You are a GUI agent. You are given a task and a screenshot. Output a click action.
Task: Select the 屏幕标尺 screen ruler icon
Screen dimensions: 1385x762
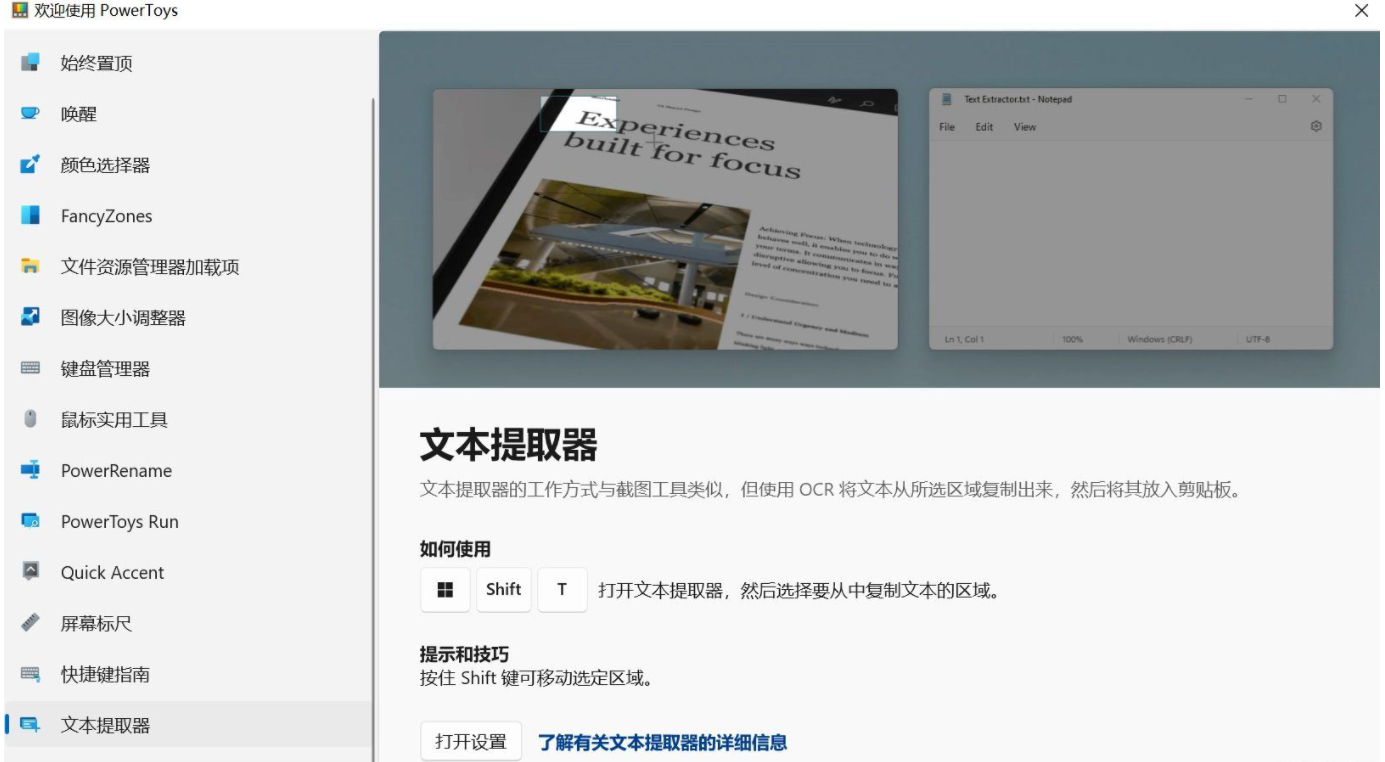click(30, 623)
